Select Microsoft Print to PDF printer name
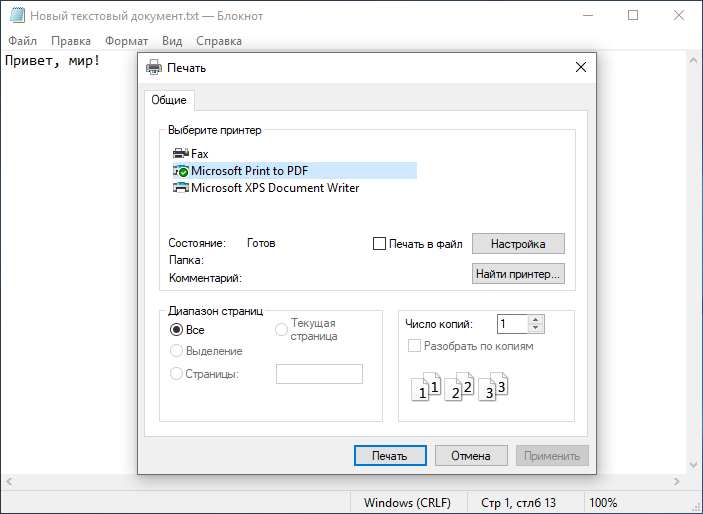The image size is (703, 514). coord(249,171)
